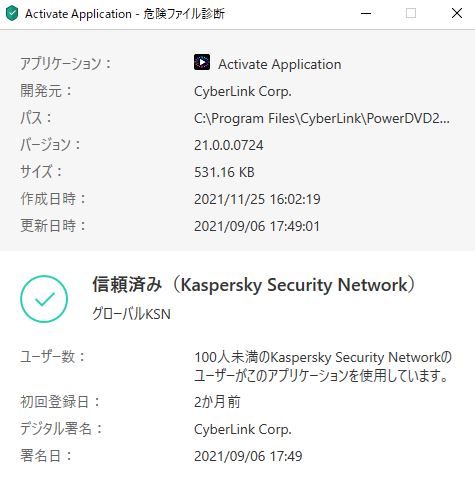The height and width of the screenshot is (481, 475).
Task: Click the Kaspersky shield icon in title bar
Action: pos(12,14)
